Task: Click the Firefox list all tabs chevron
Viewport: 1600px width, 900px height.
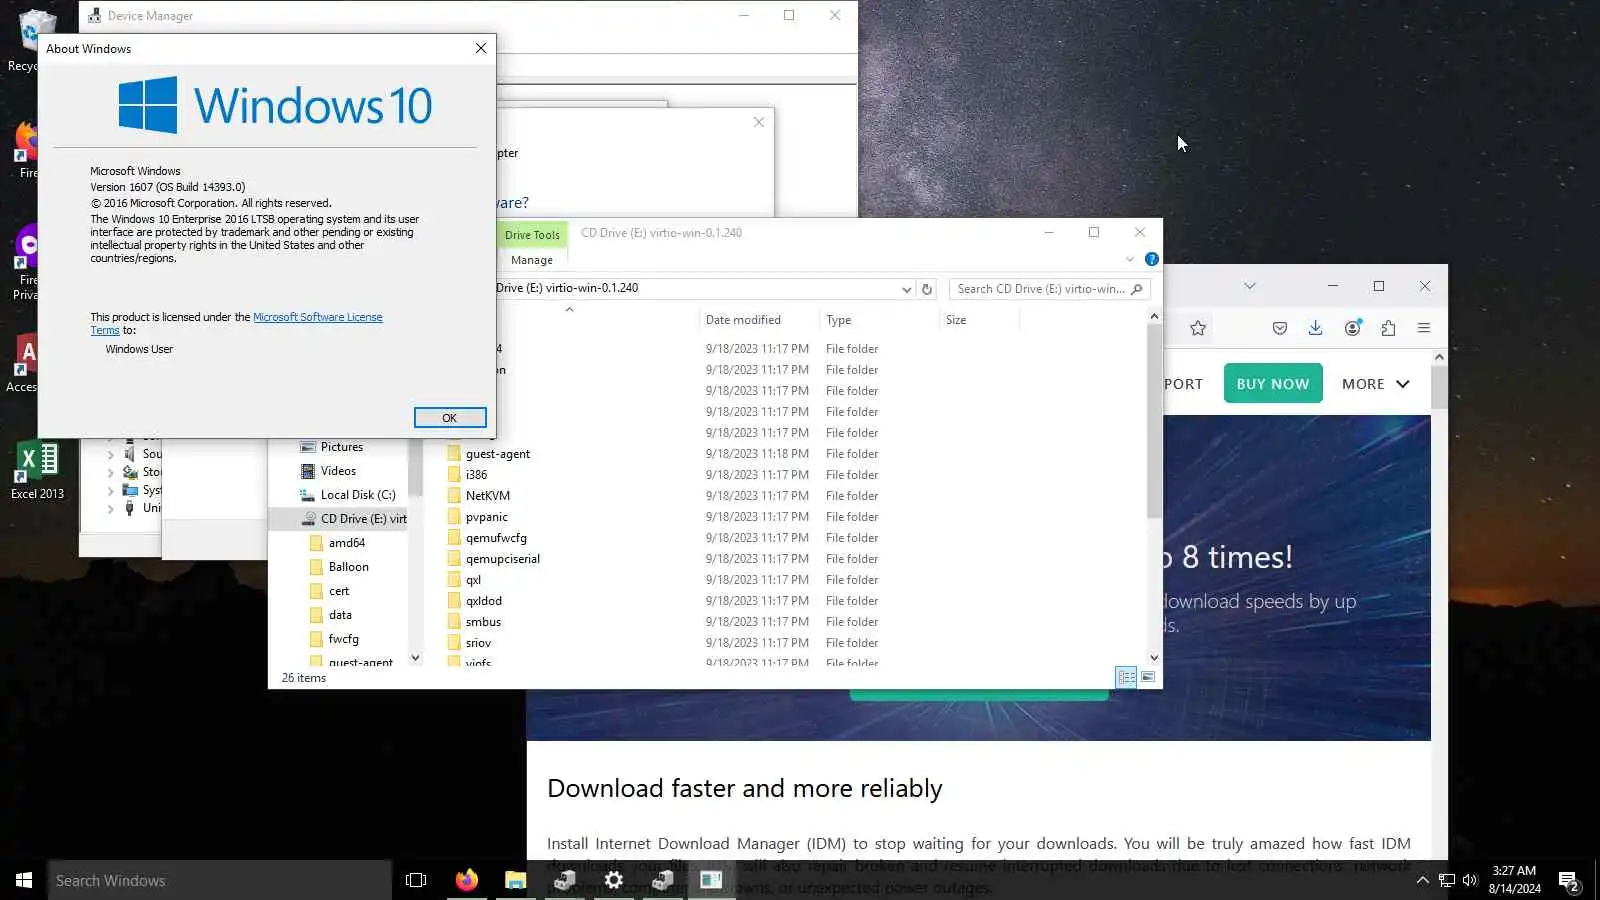Action: click(x=1249, y=286)
